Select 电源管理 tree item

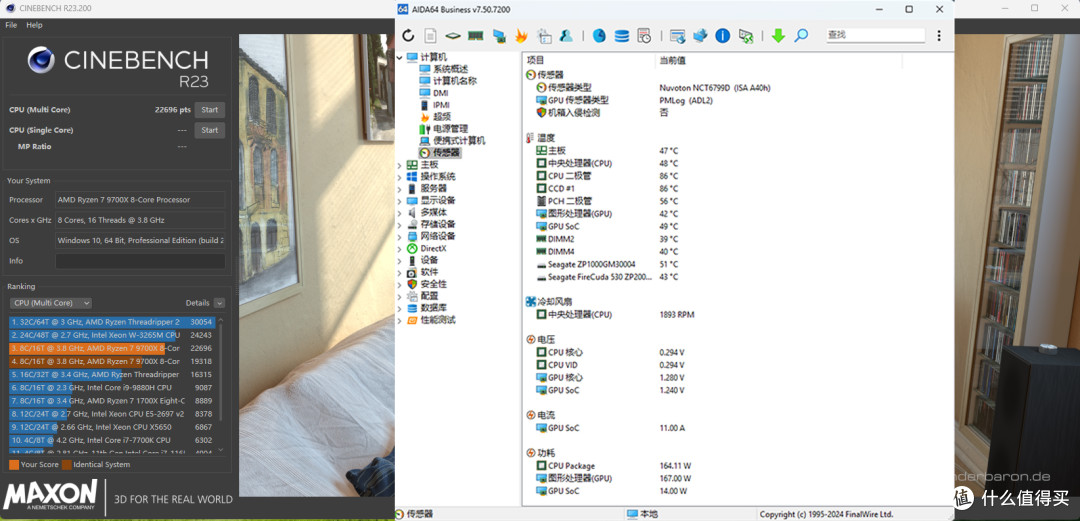point(450,129)
